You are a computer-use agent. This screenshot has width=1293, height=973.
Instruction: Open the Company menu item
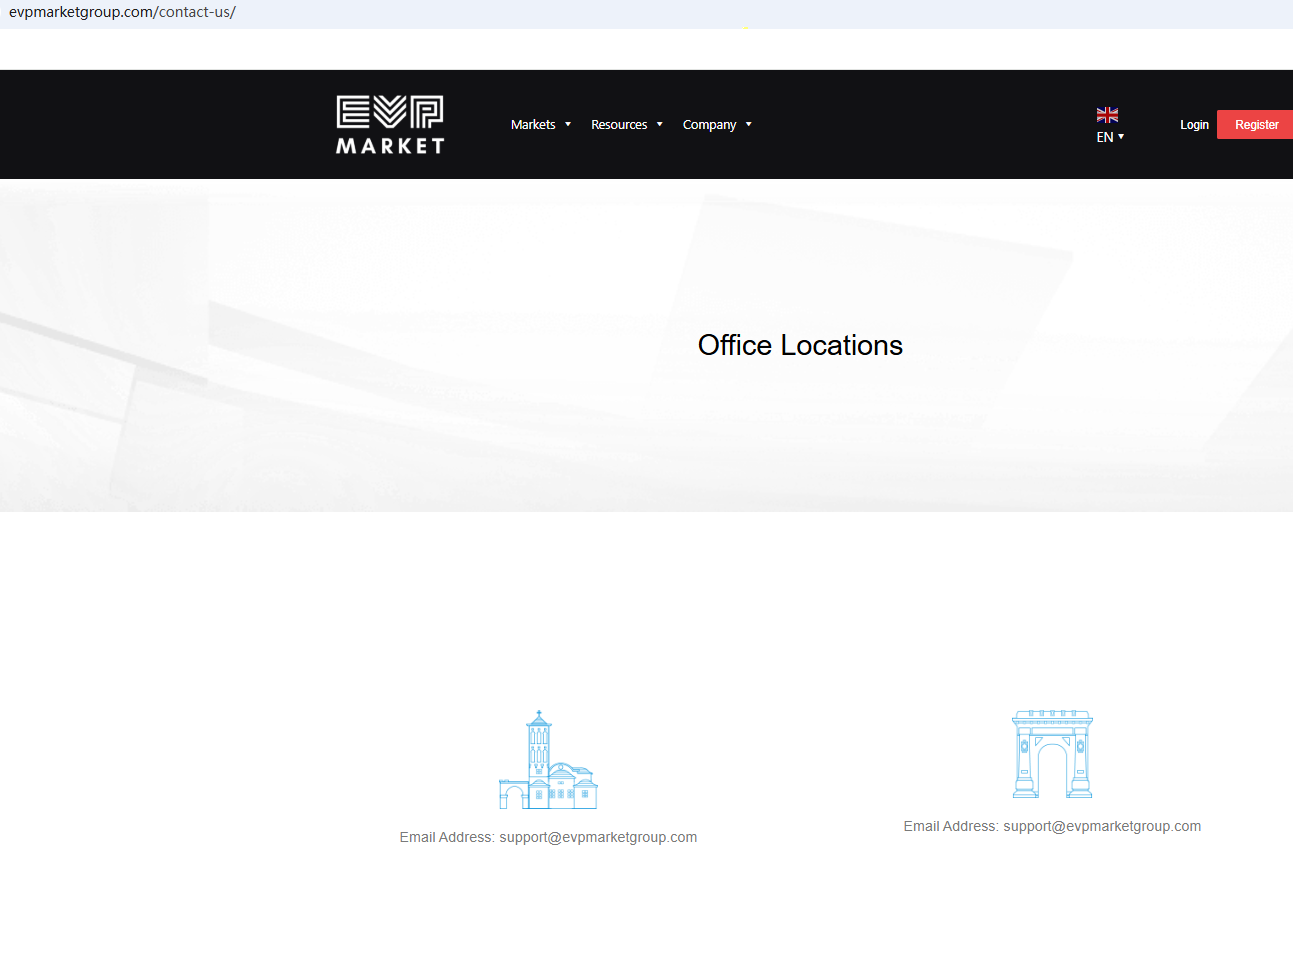coord(709,125)
